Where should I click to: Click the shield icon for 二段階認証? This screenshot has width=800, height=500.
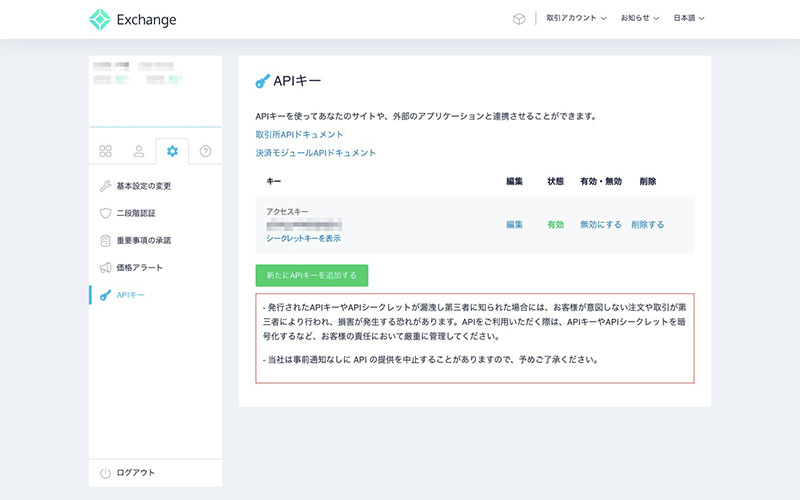tap(105, 213)
